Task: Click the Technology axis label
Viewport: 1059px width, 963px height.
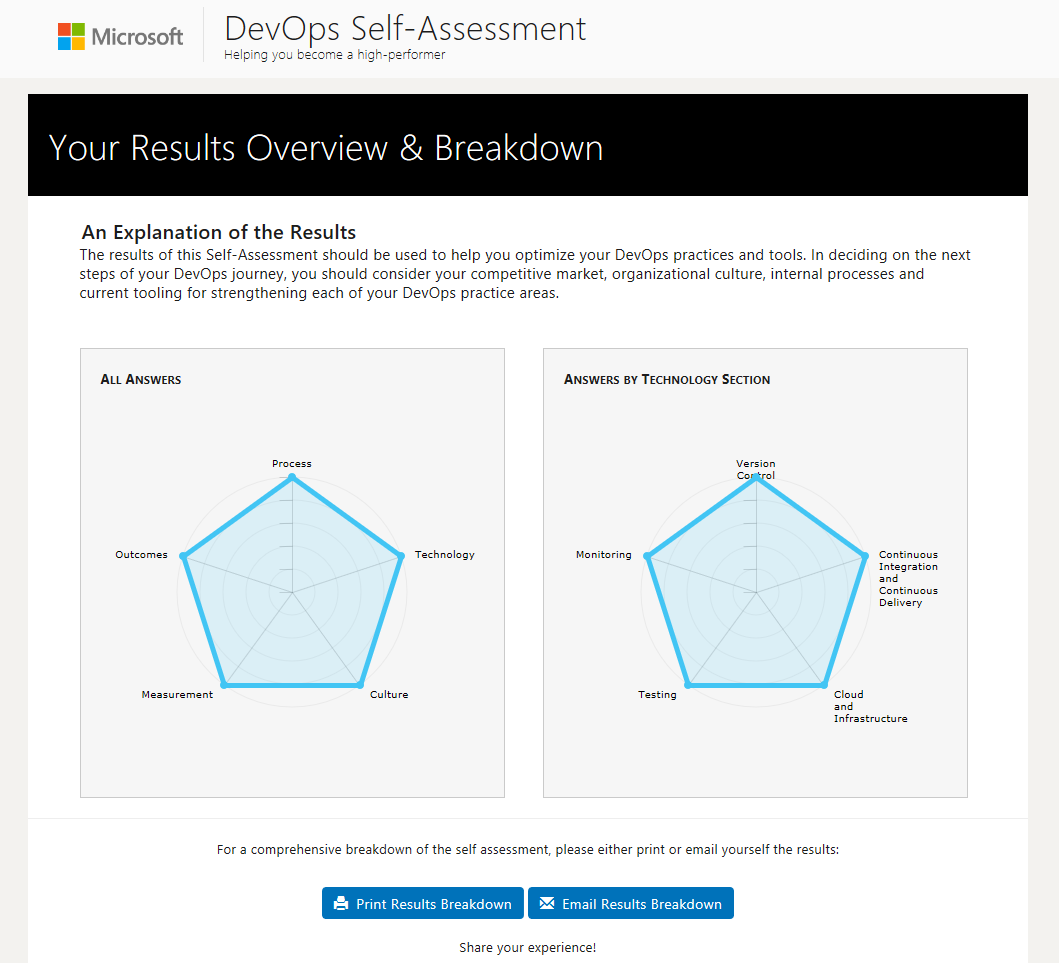Action: (444, 554)
